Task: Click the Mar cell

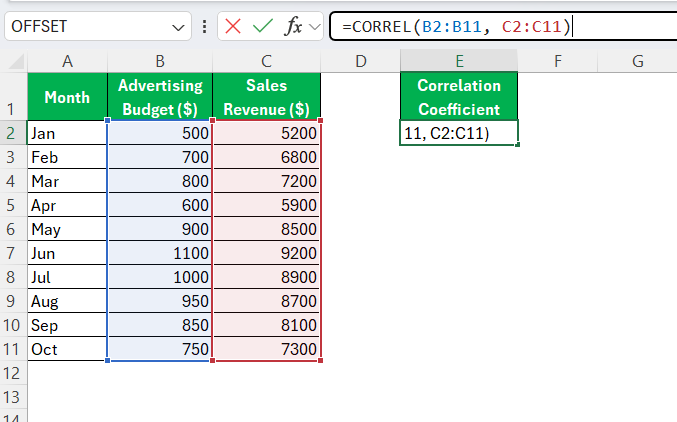Action: click(67, 181)
